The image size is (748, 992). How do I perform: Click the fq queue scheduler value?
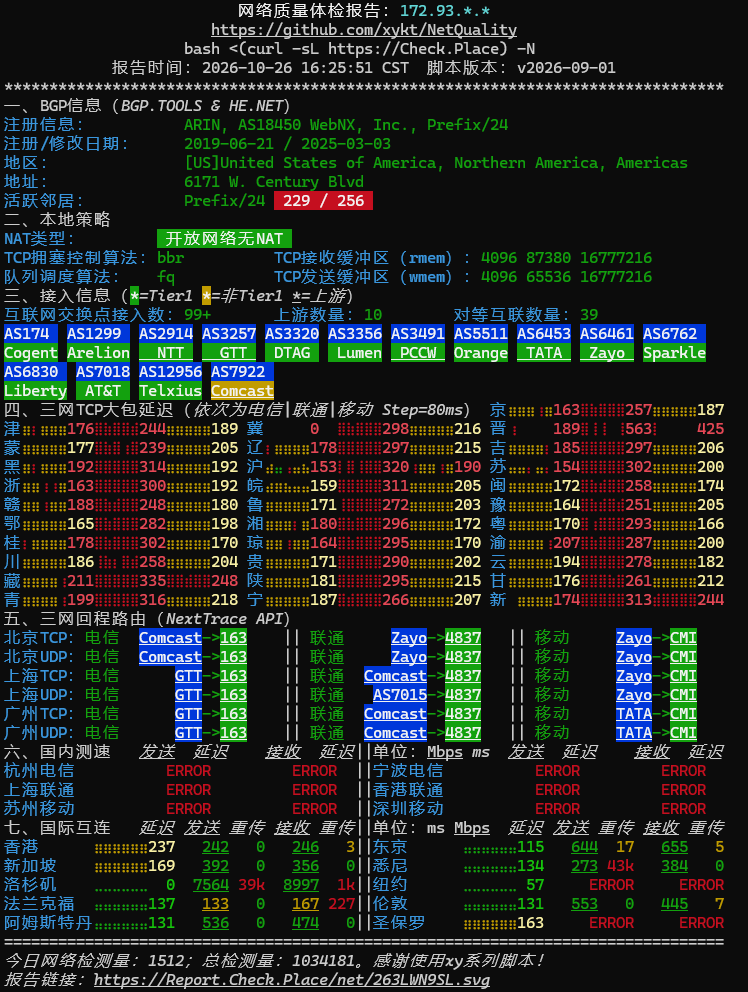tap(166, 276)
